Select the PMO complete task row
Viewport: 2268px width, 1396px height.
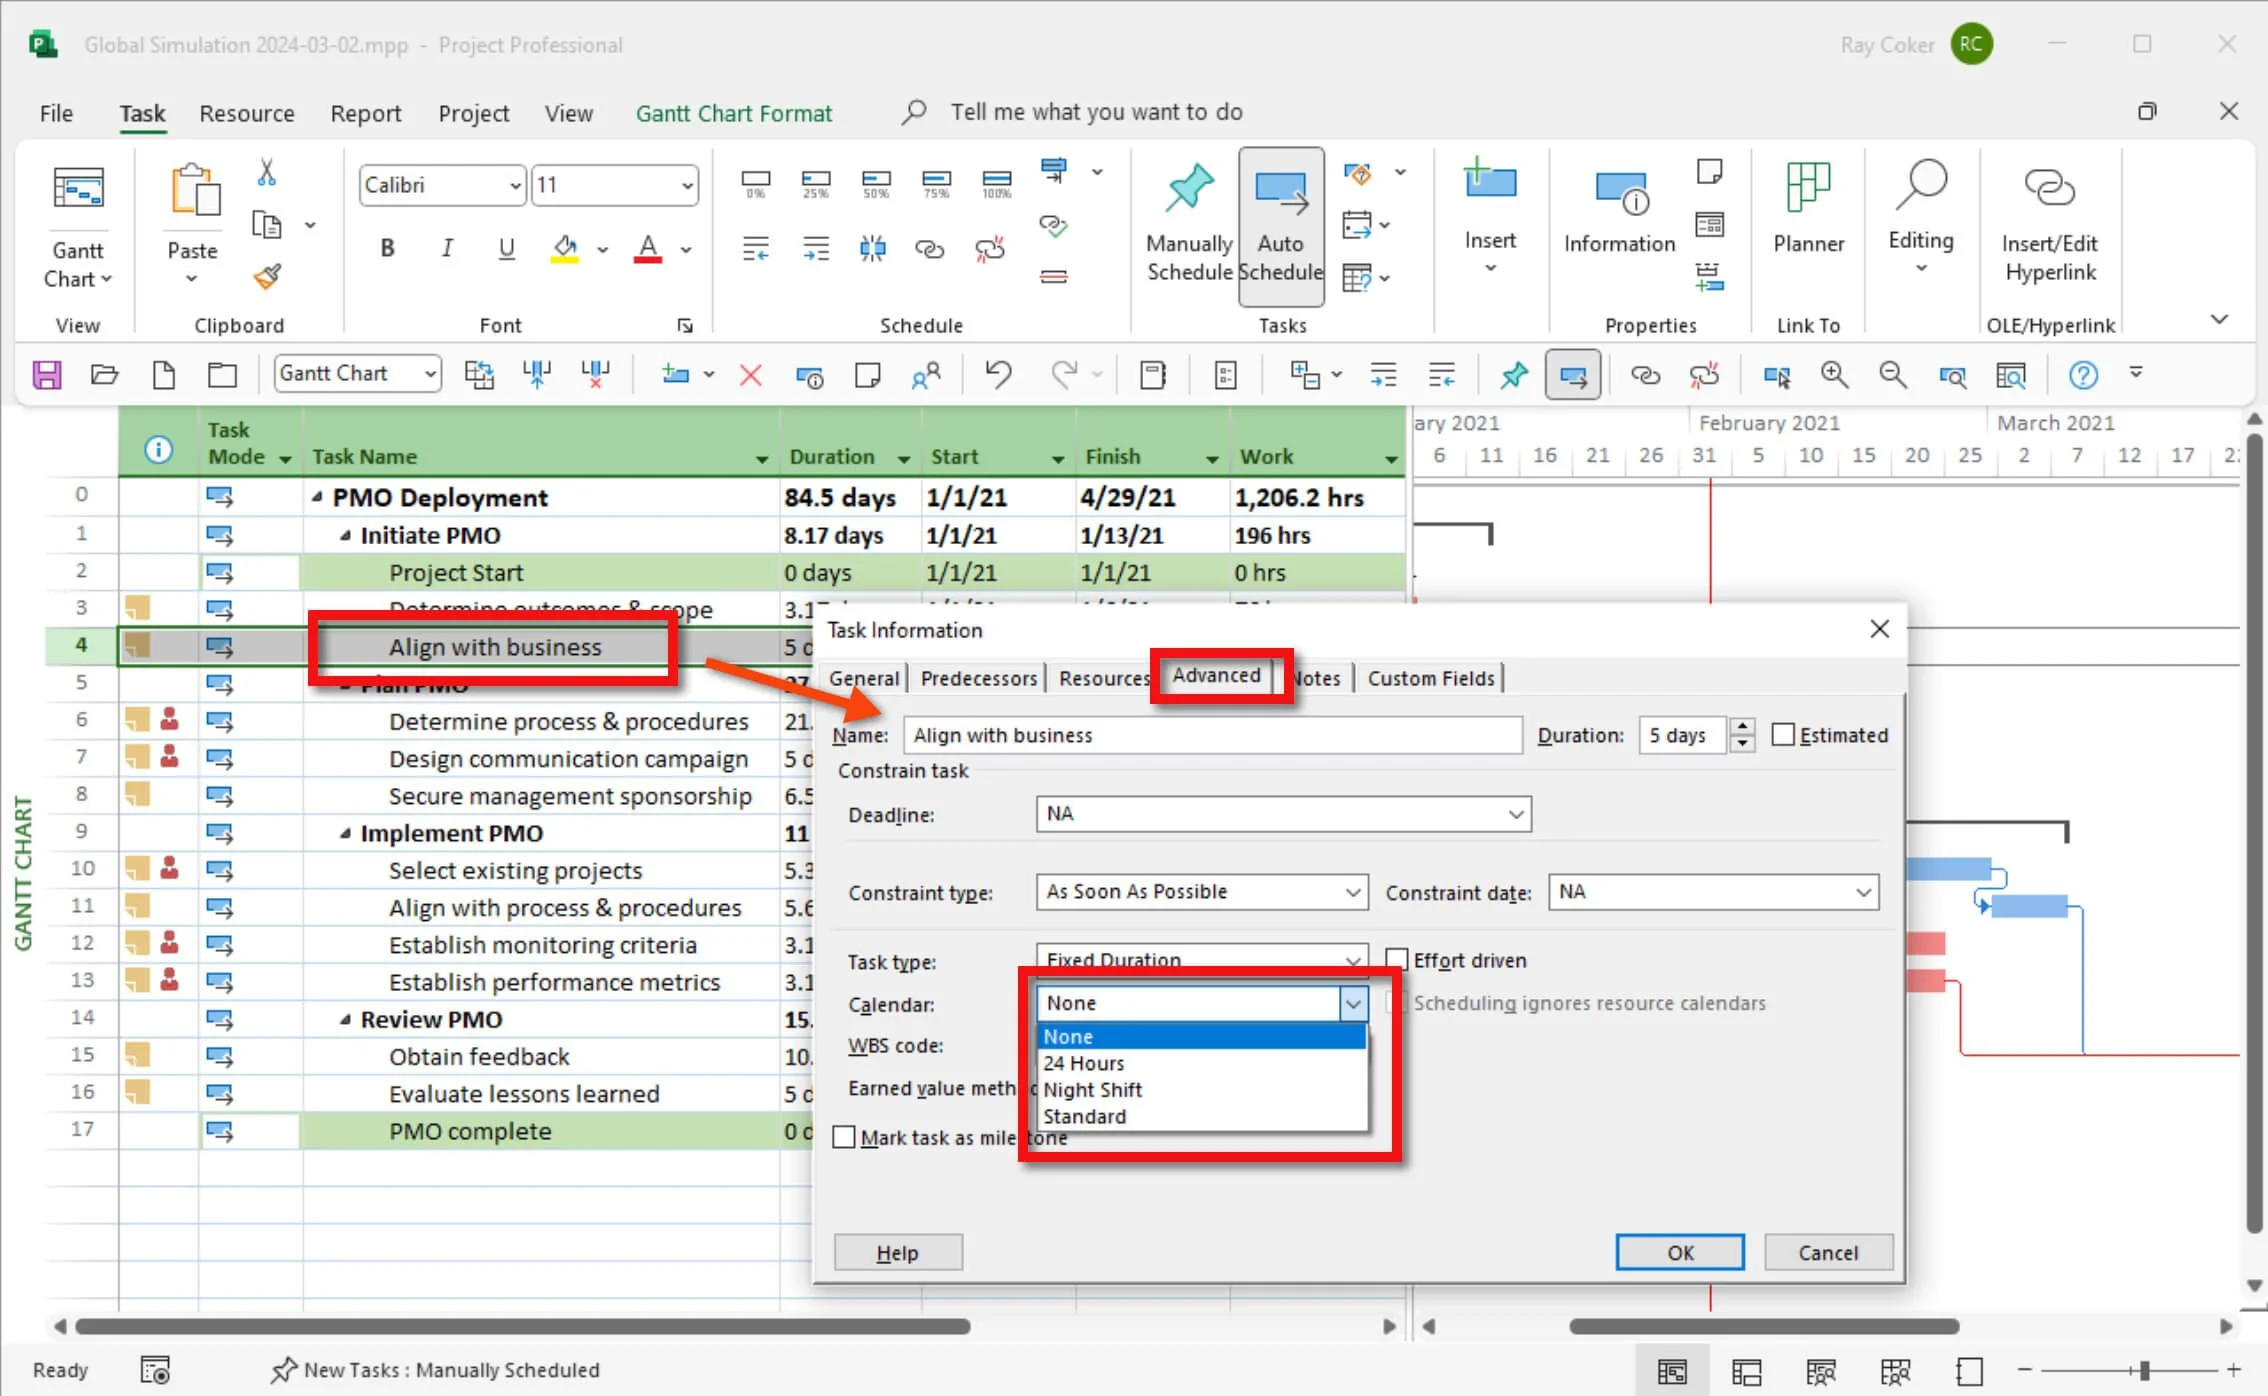pos(470,1131)
